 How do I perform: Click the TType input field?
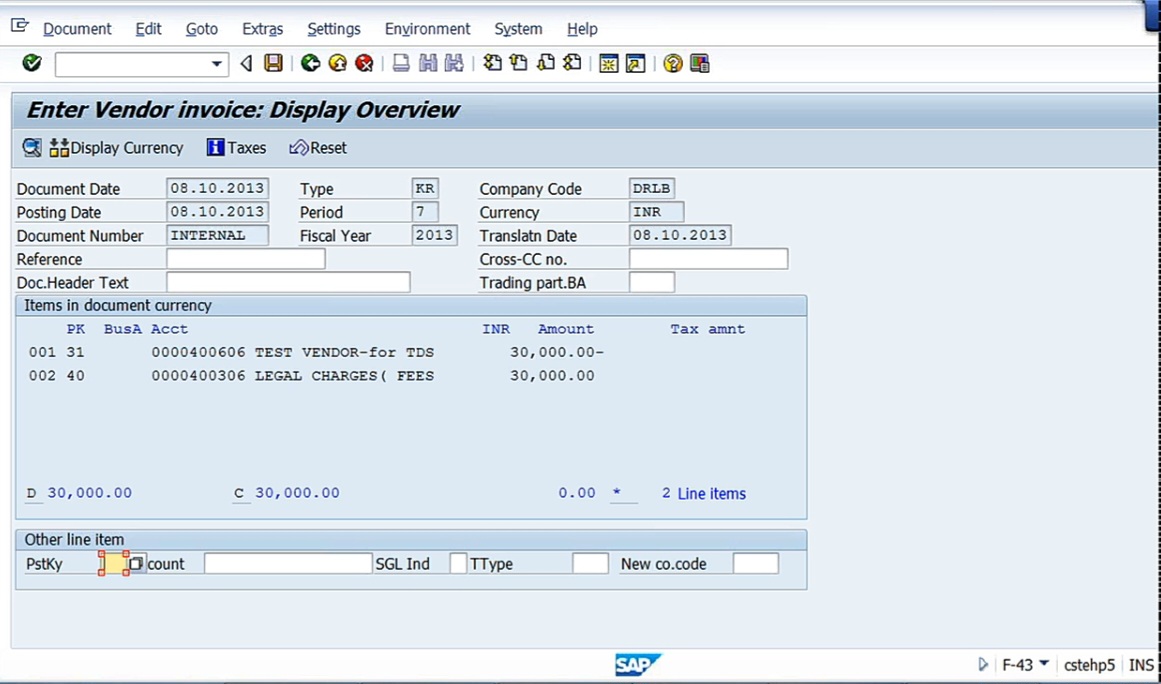tap(590, 563)
